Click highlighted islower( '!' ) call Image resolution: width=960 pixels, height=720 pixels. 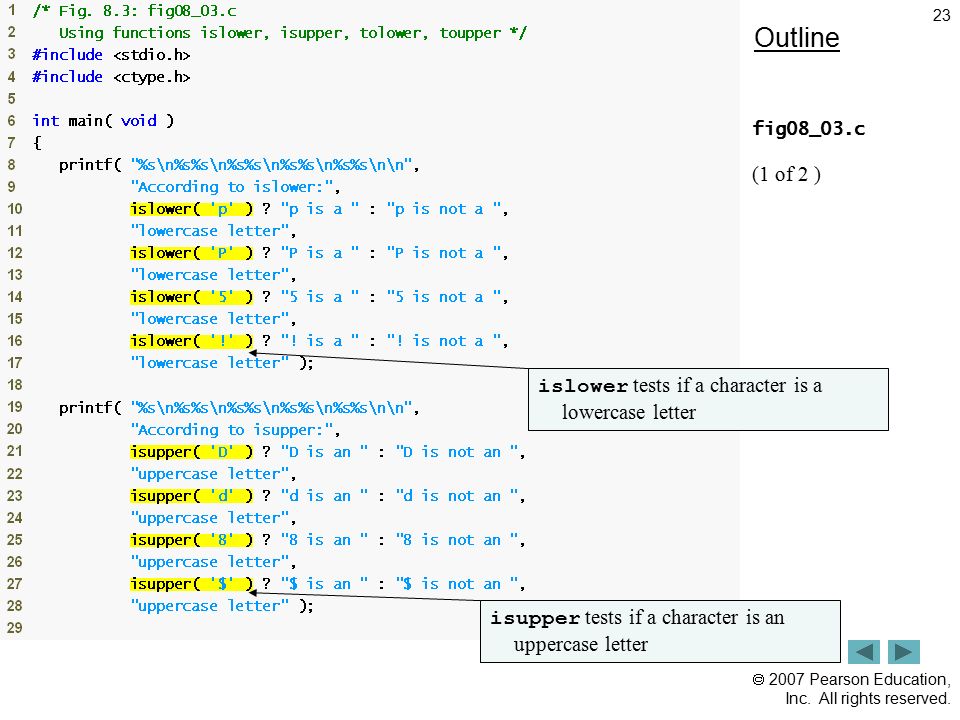(192, 341)
